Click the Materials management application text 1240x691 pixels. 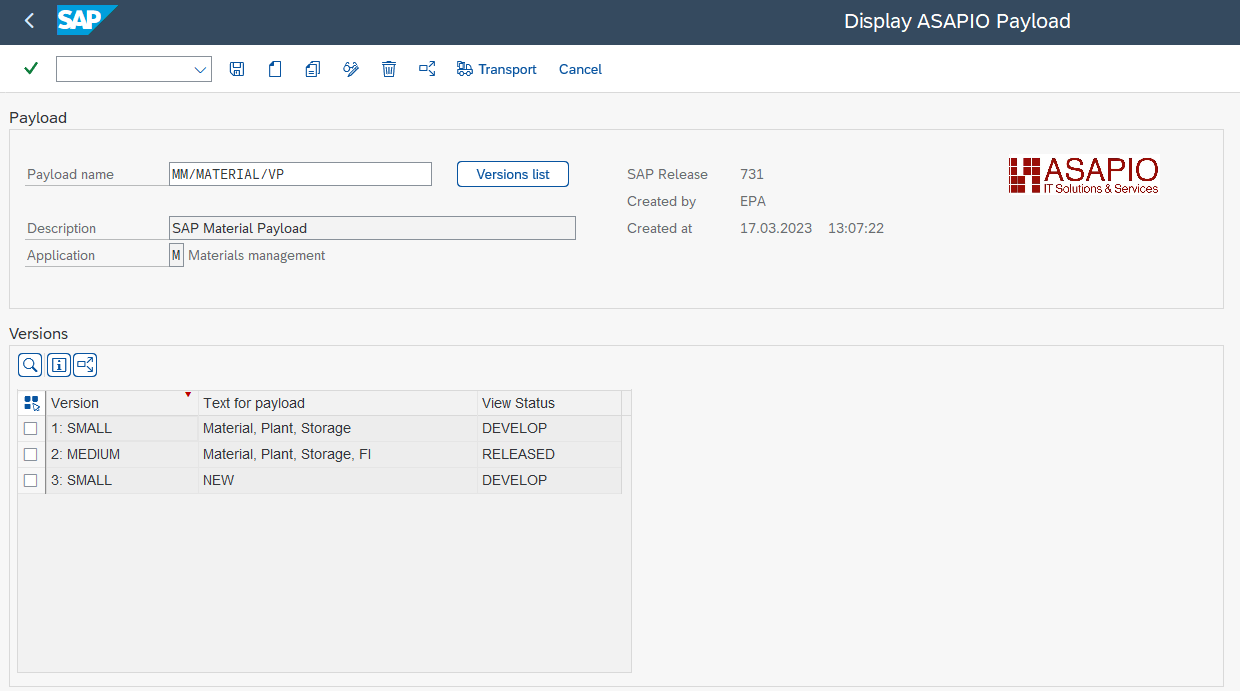[x=257, y=255]
